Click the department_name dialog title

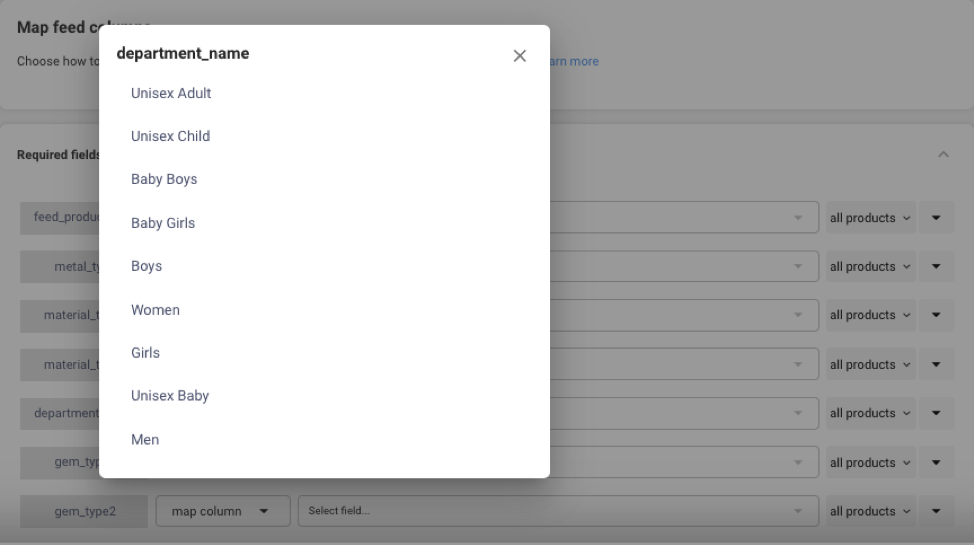click(x=183, y=53)
